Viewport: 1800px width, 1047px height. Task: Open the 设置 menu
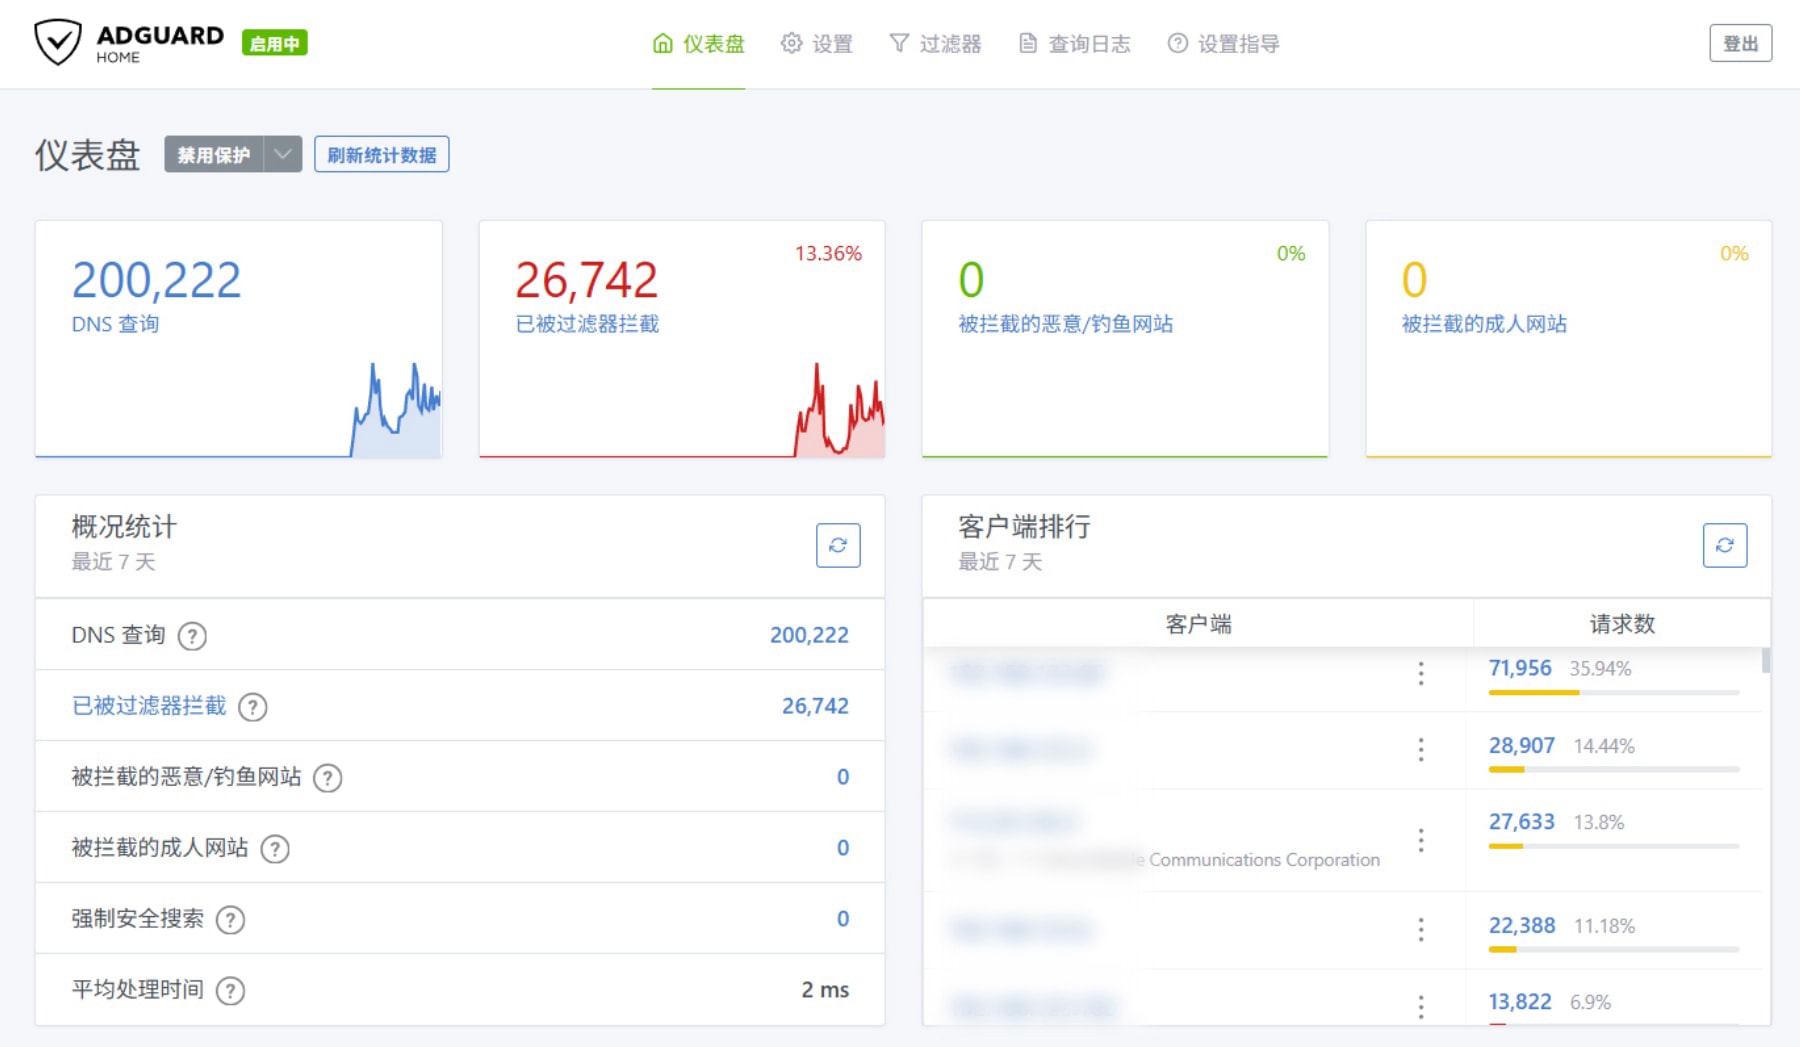[x=817, y=44]
